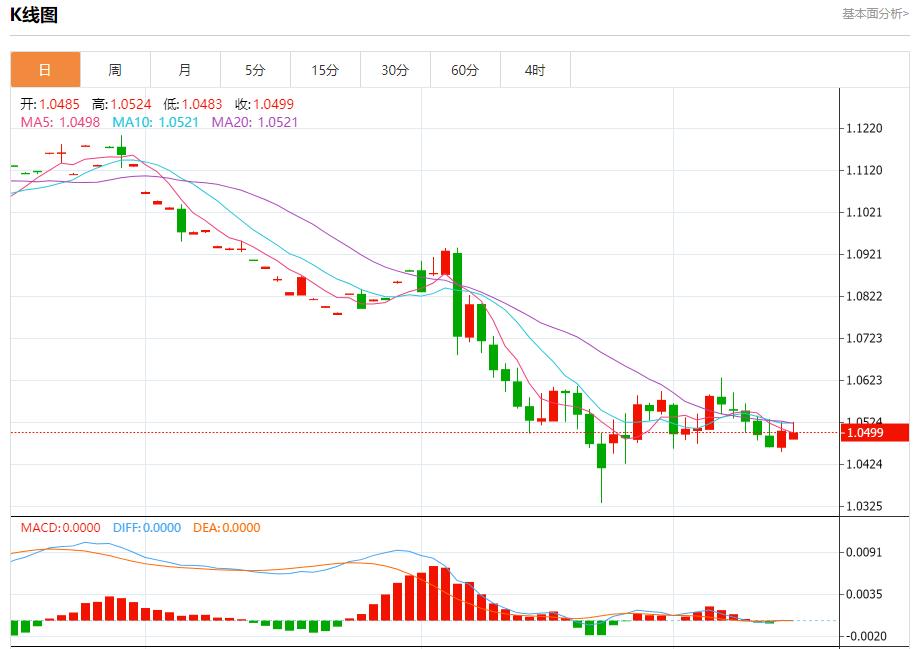This screenshot has height=649, width=917.
Task: Click the 1.1220 price axis label
Action: coord(864,129)
